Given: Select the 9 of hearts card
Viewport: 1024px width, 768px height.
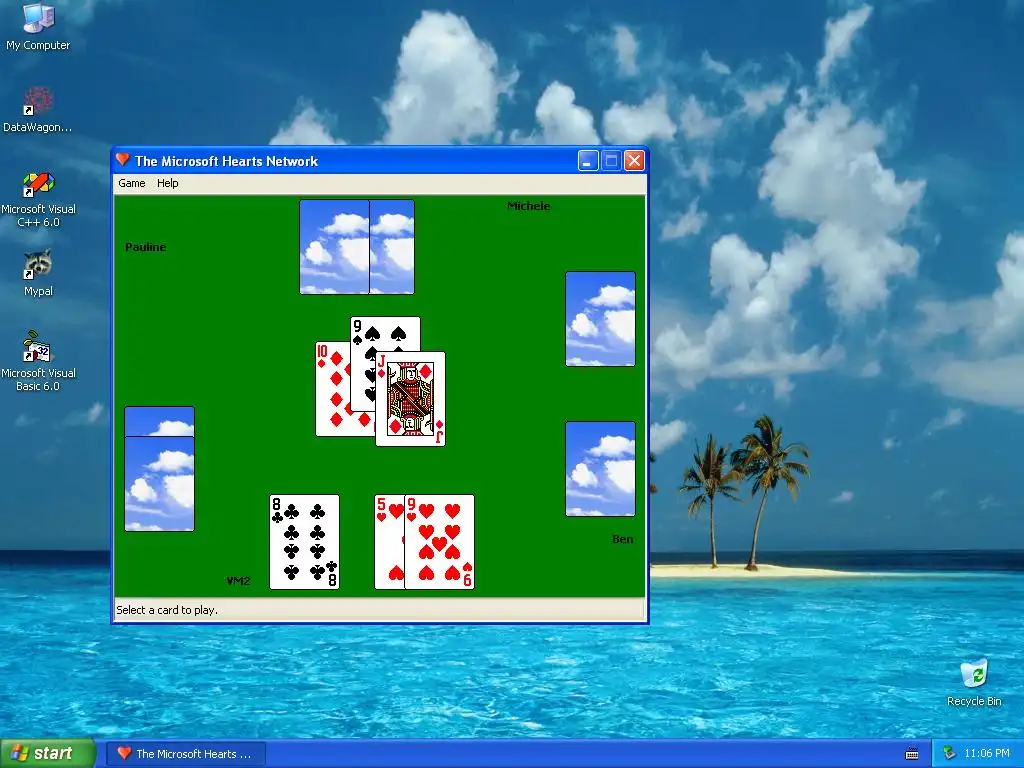Looking at the screenshot, I should click(440, 542).
